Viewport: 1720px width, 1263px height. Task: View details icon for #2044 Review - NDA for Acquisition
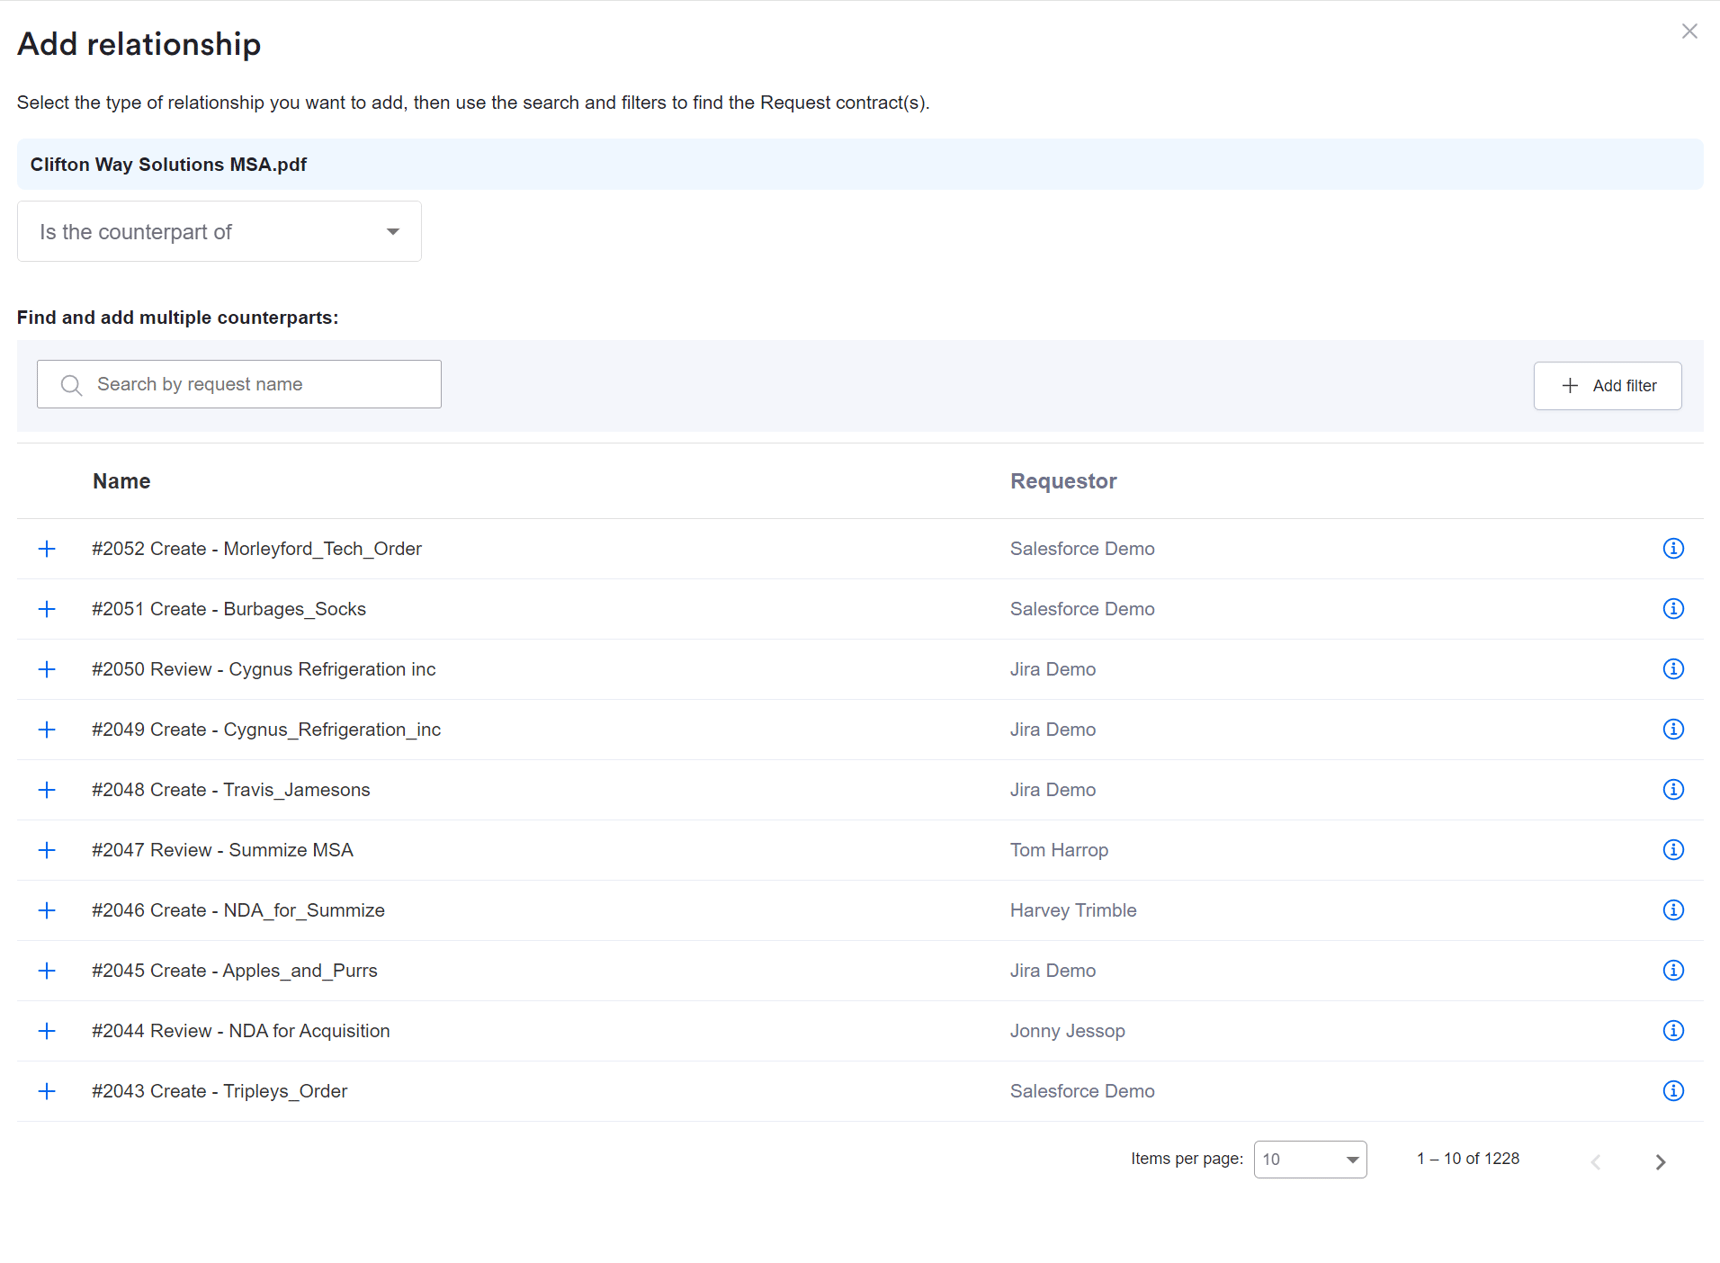tap(1673, 1030)
